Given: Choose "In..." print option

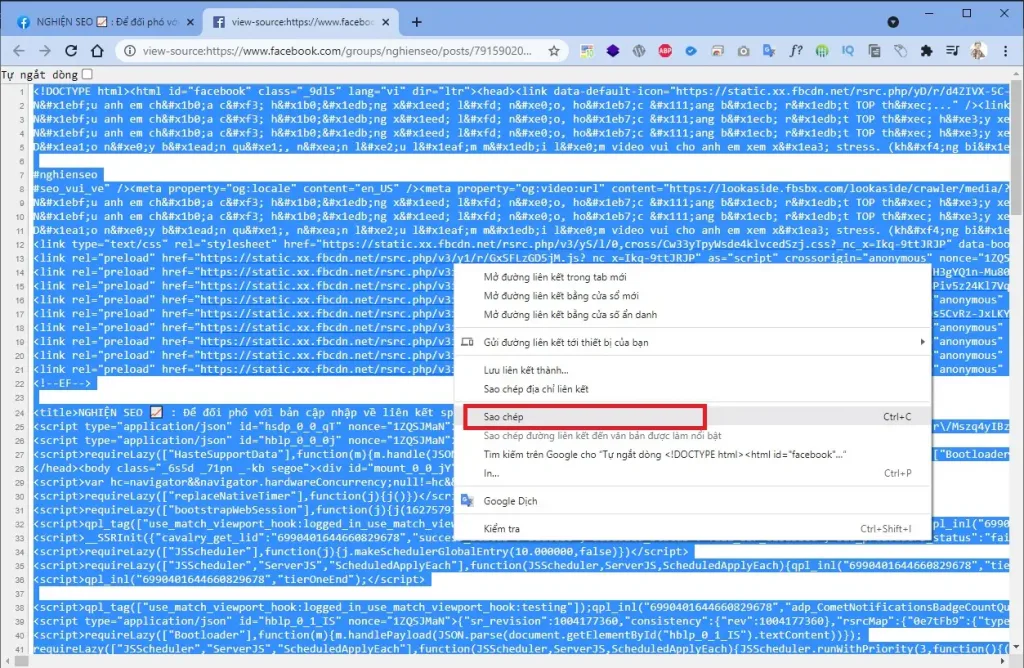Looking at the screenshot, I should pos(693,473).
